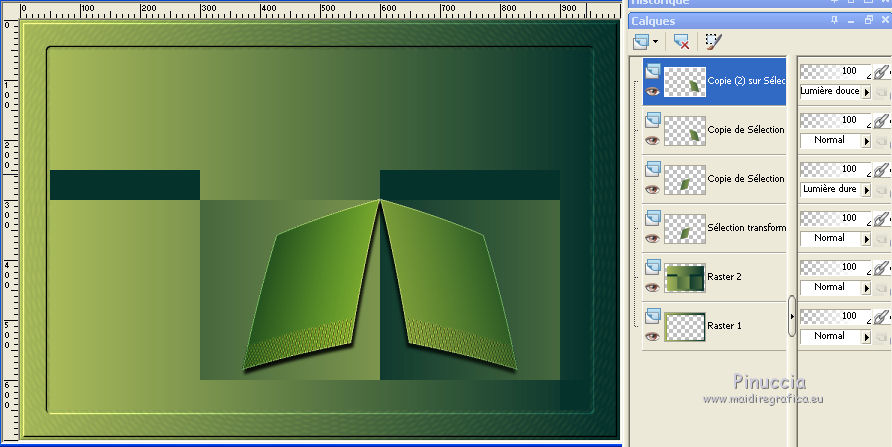Screen dimensions: 892x447
Task: Toggle link icon for Raster 2 layer
Action: pyautogui.click(x=881, y=267)
